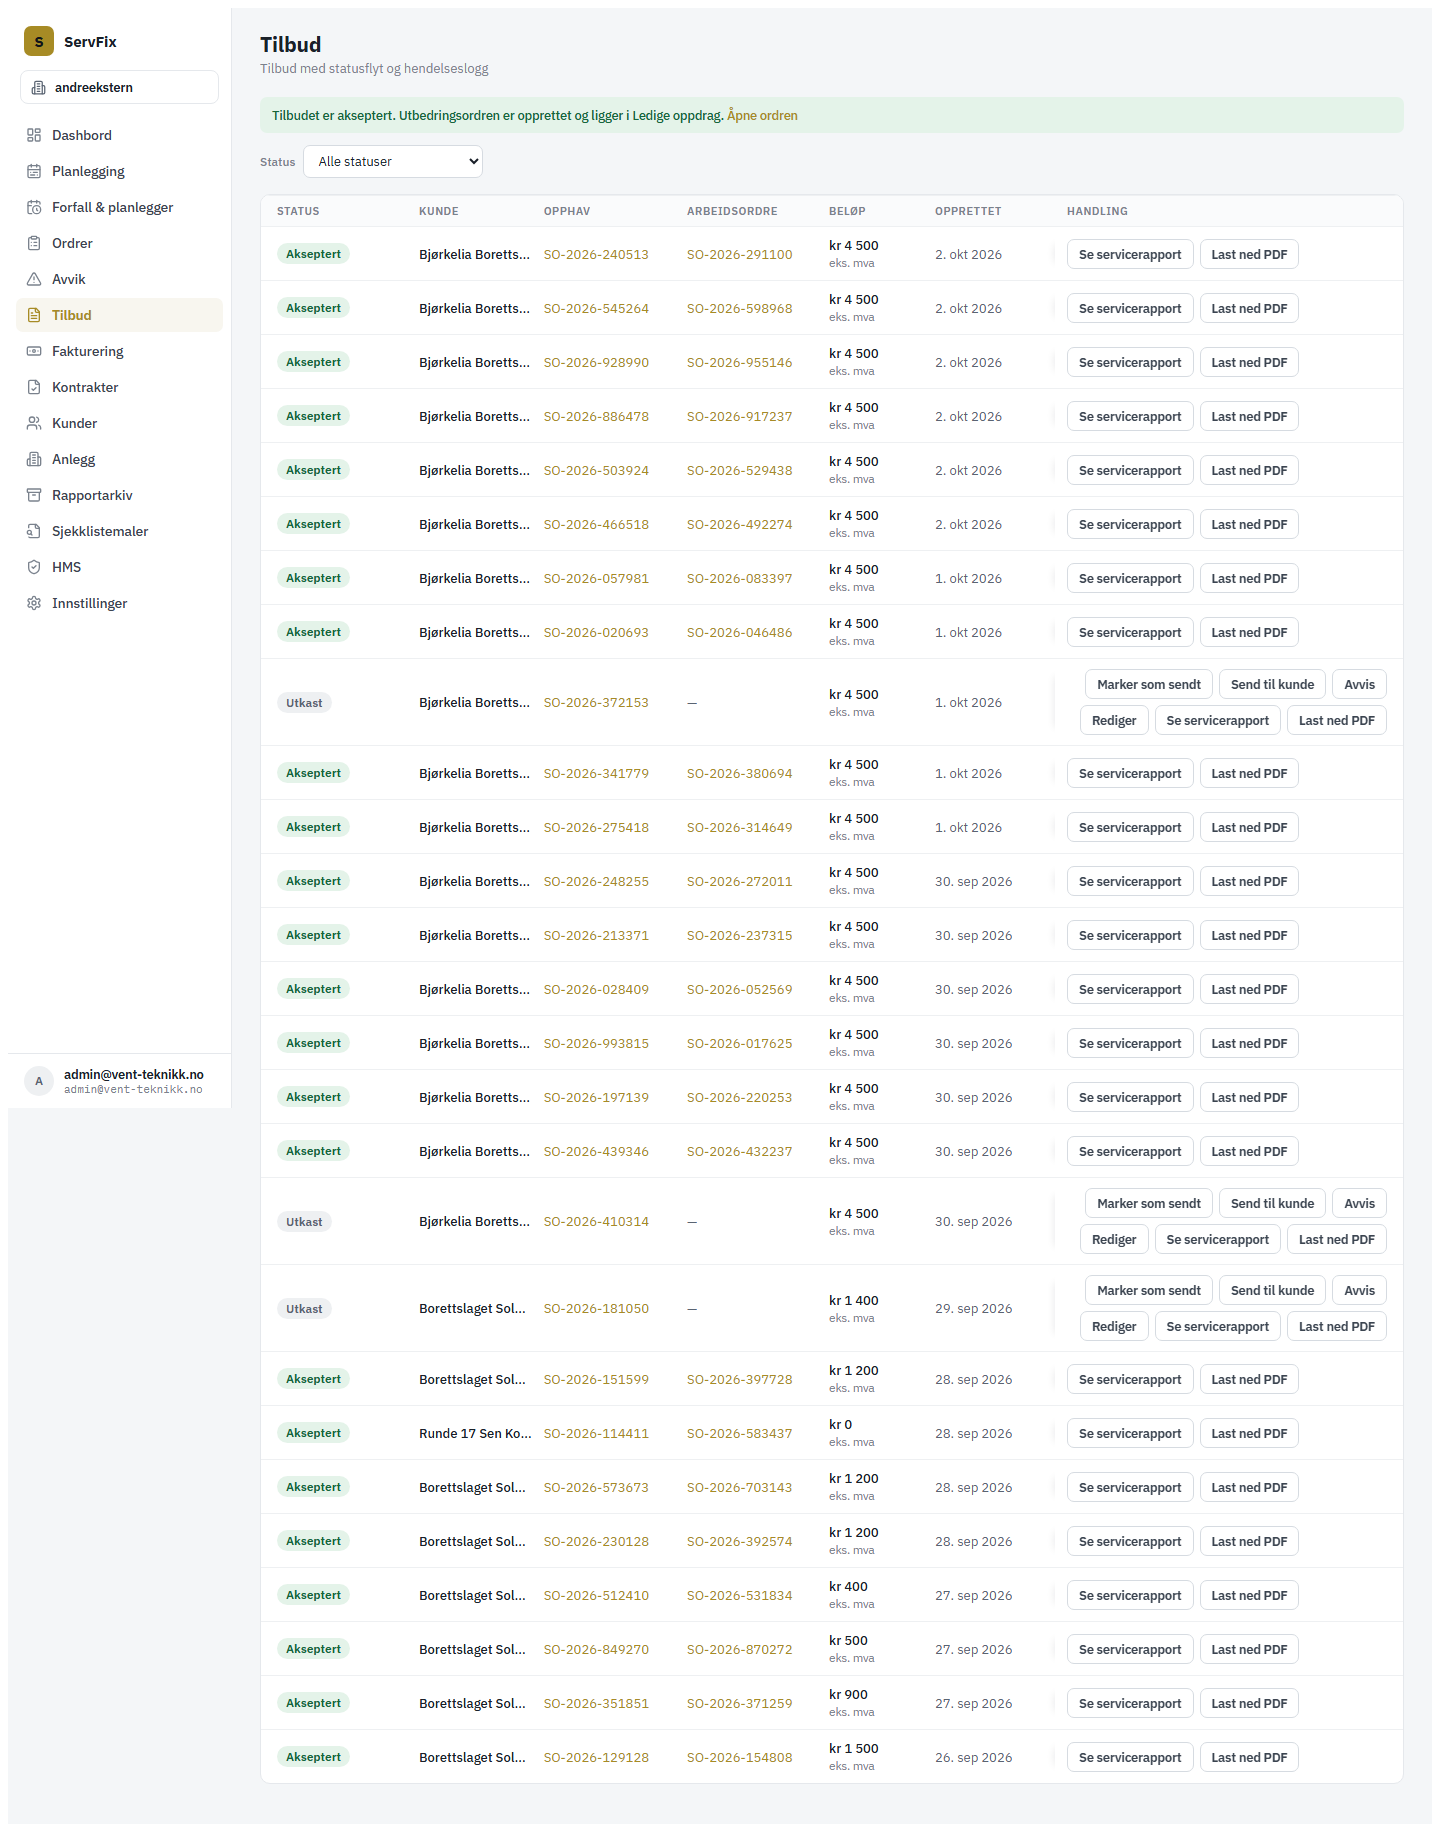
Task: Click Send til kunde for SO-2026-410314
Action: pyautogui.click(x=1272, y=1204)
